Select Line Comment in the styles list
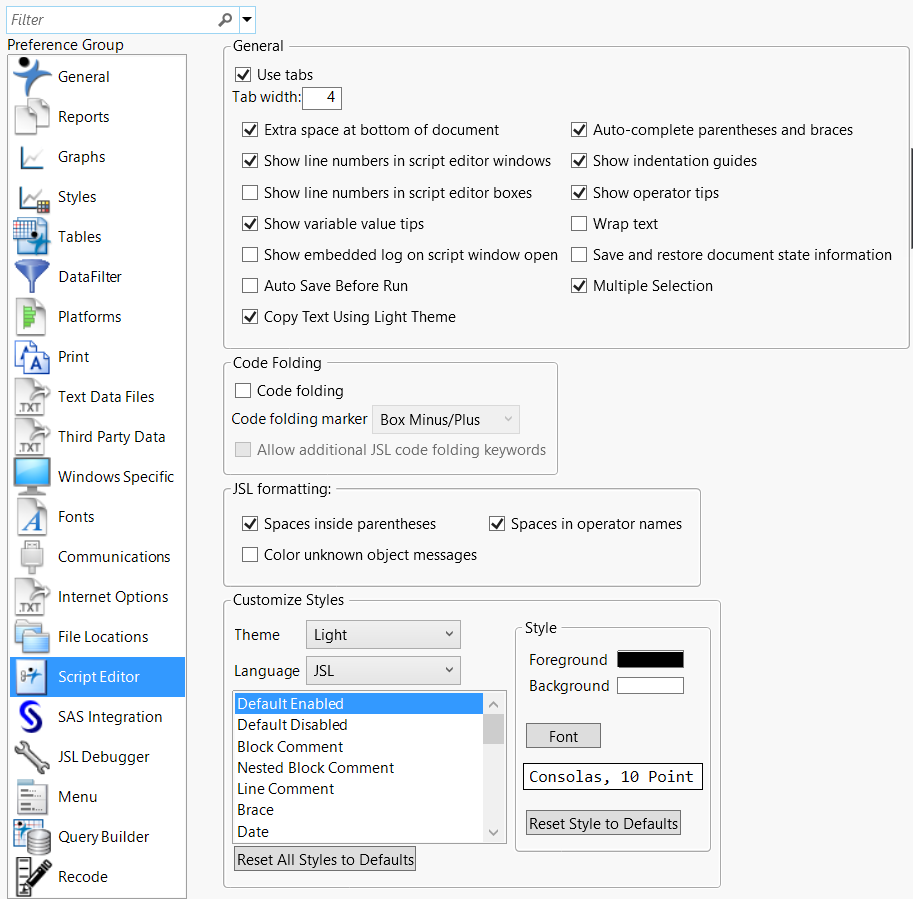 pos(285,789)
